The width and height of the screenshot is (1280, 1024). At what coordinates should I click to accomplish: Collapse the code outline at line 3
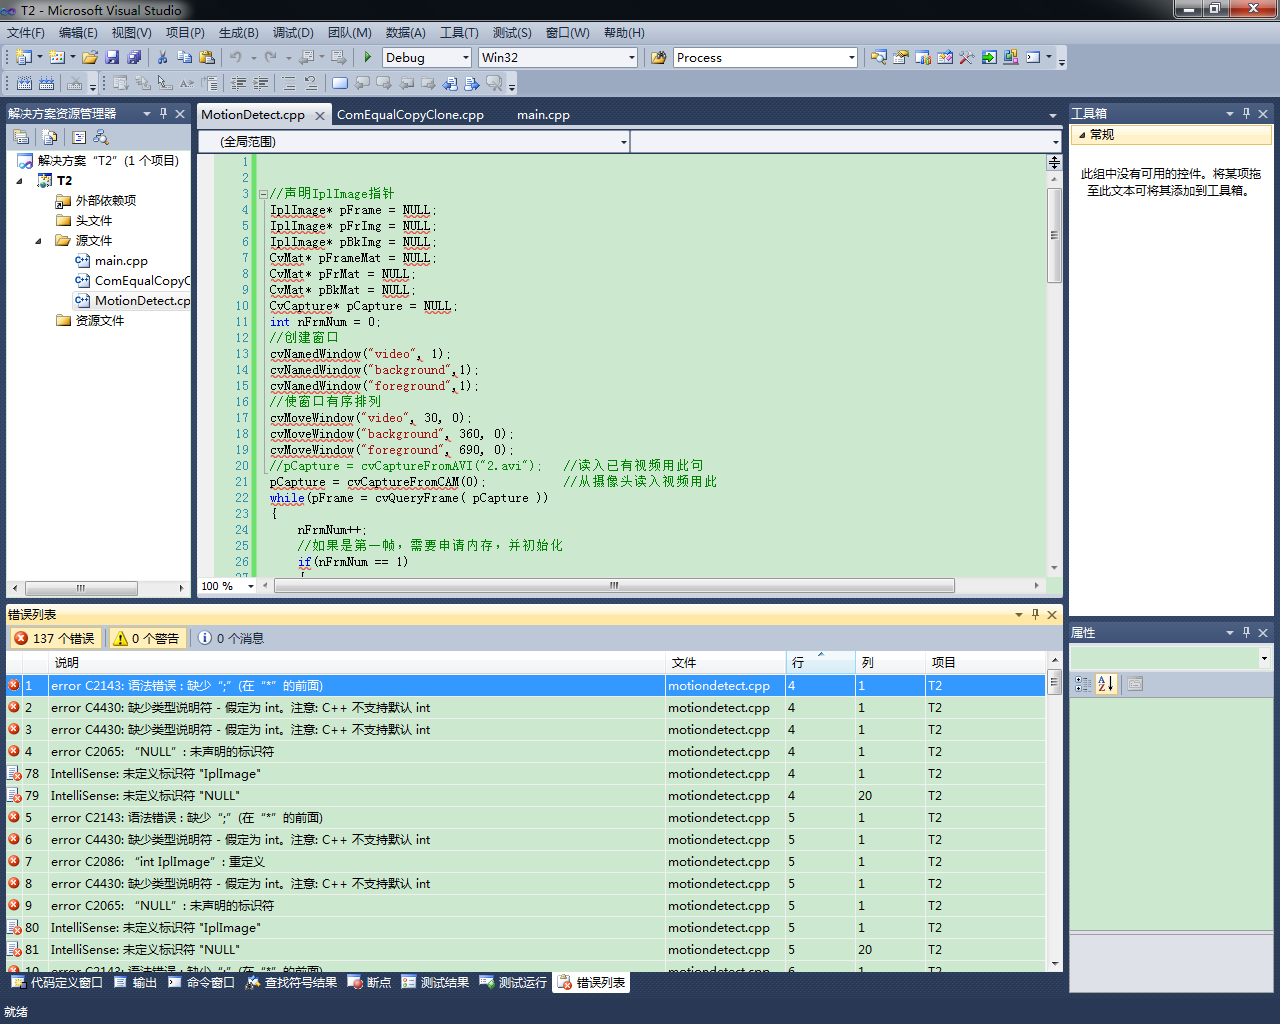pyautogui.click(x=263, y=194)
